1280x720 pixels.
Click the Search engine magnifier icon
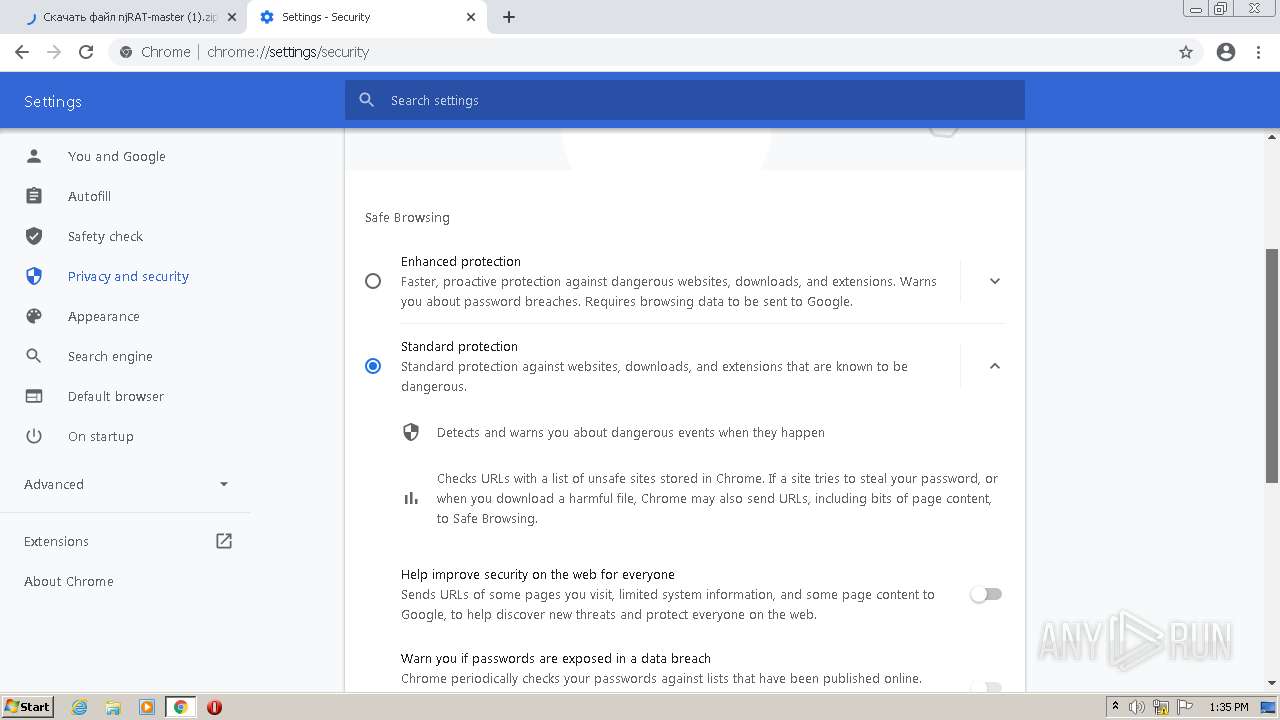(34, 356)
